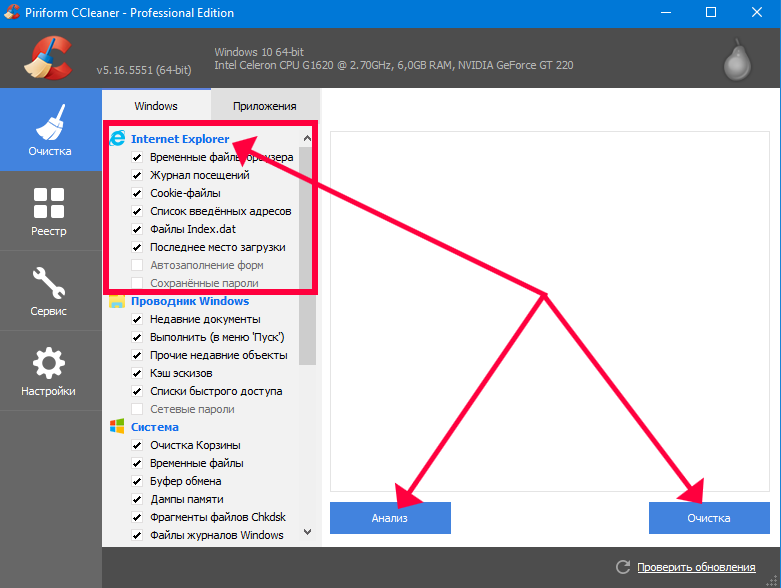Viewport: 781px width, 588px height.
Task: Toggle the Очистка Корзины checkbox
Action: [137, 445]
